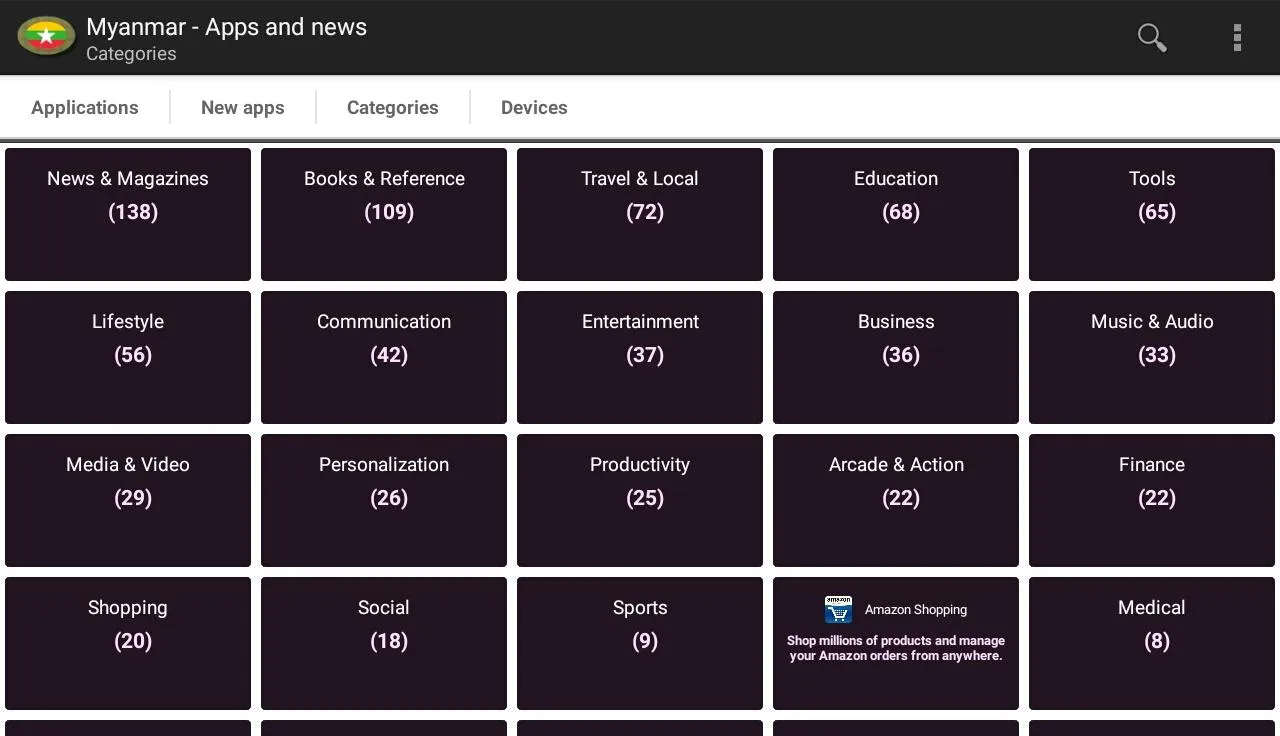The image size is (1280, 736).
Task: Open the Medical category tile
Action: 1152,643
